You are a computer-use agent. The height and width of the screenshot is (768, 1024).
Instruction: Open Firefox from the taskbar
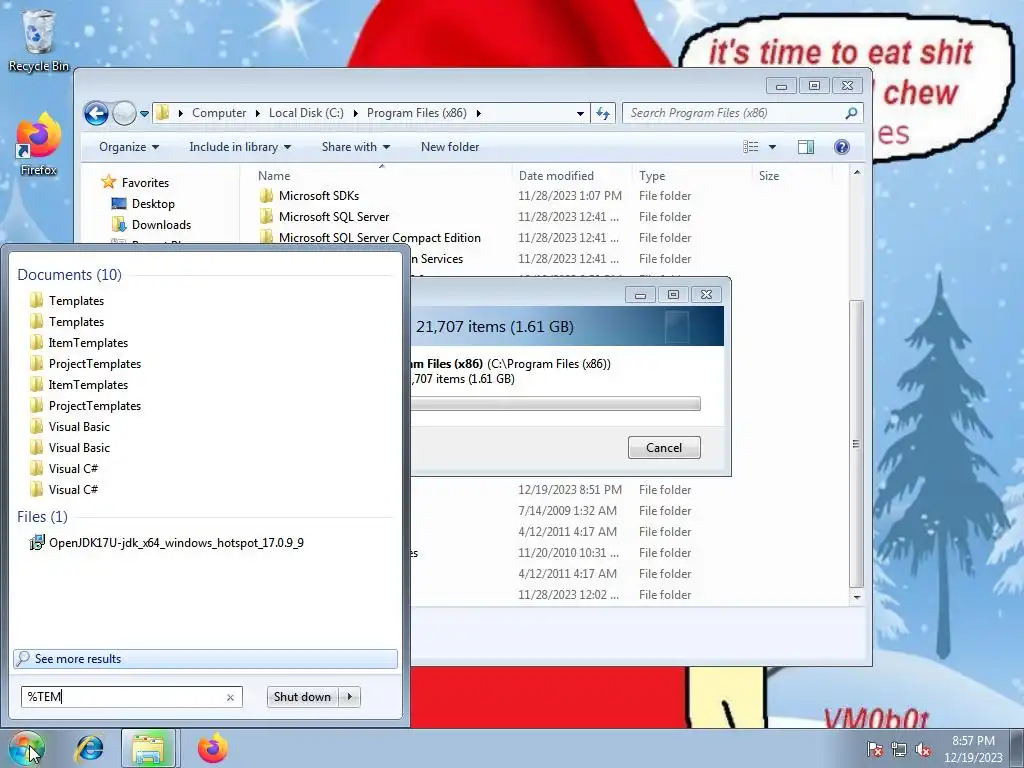212,748
